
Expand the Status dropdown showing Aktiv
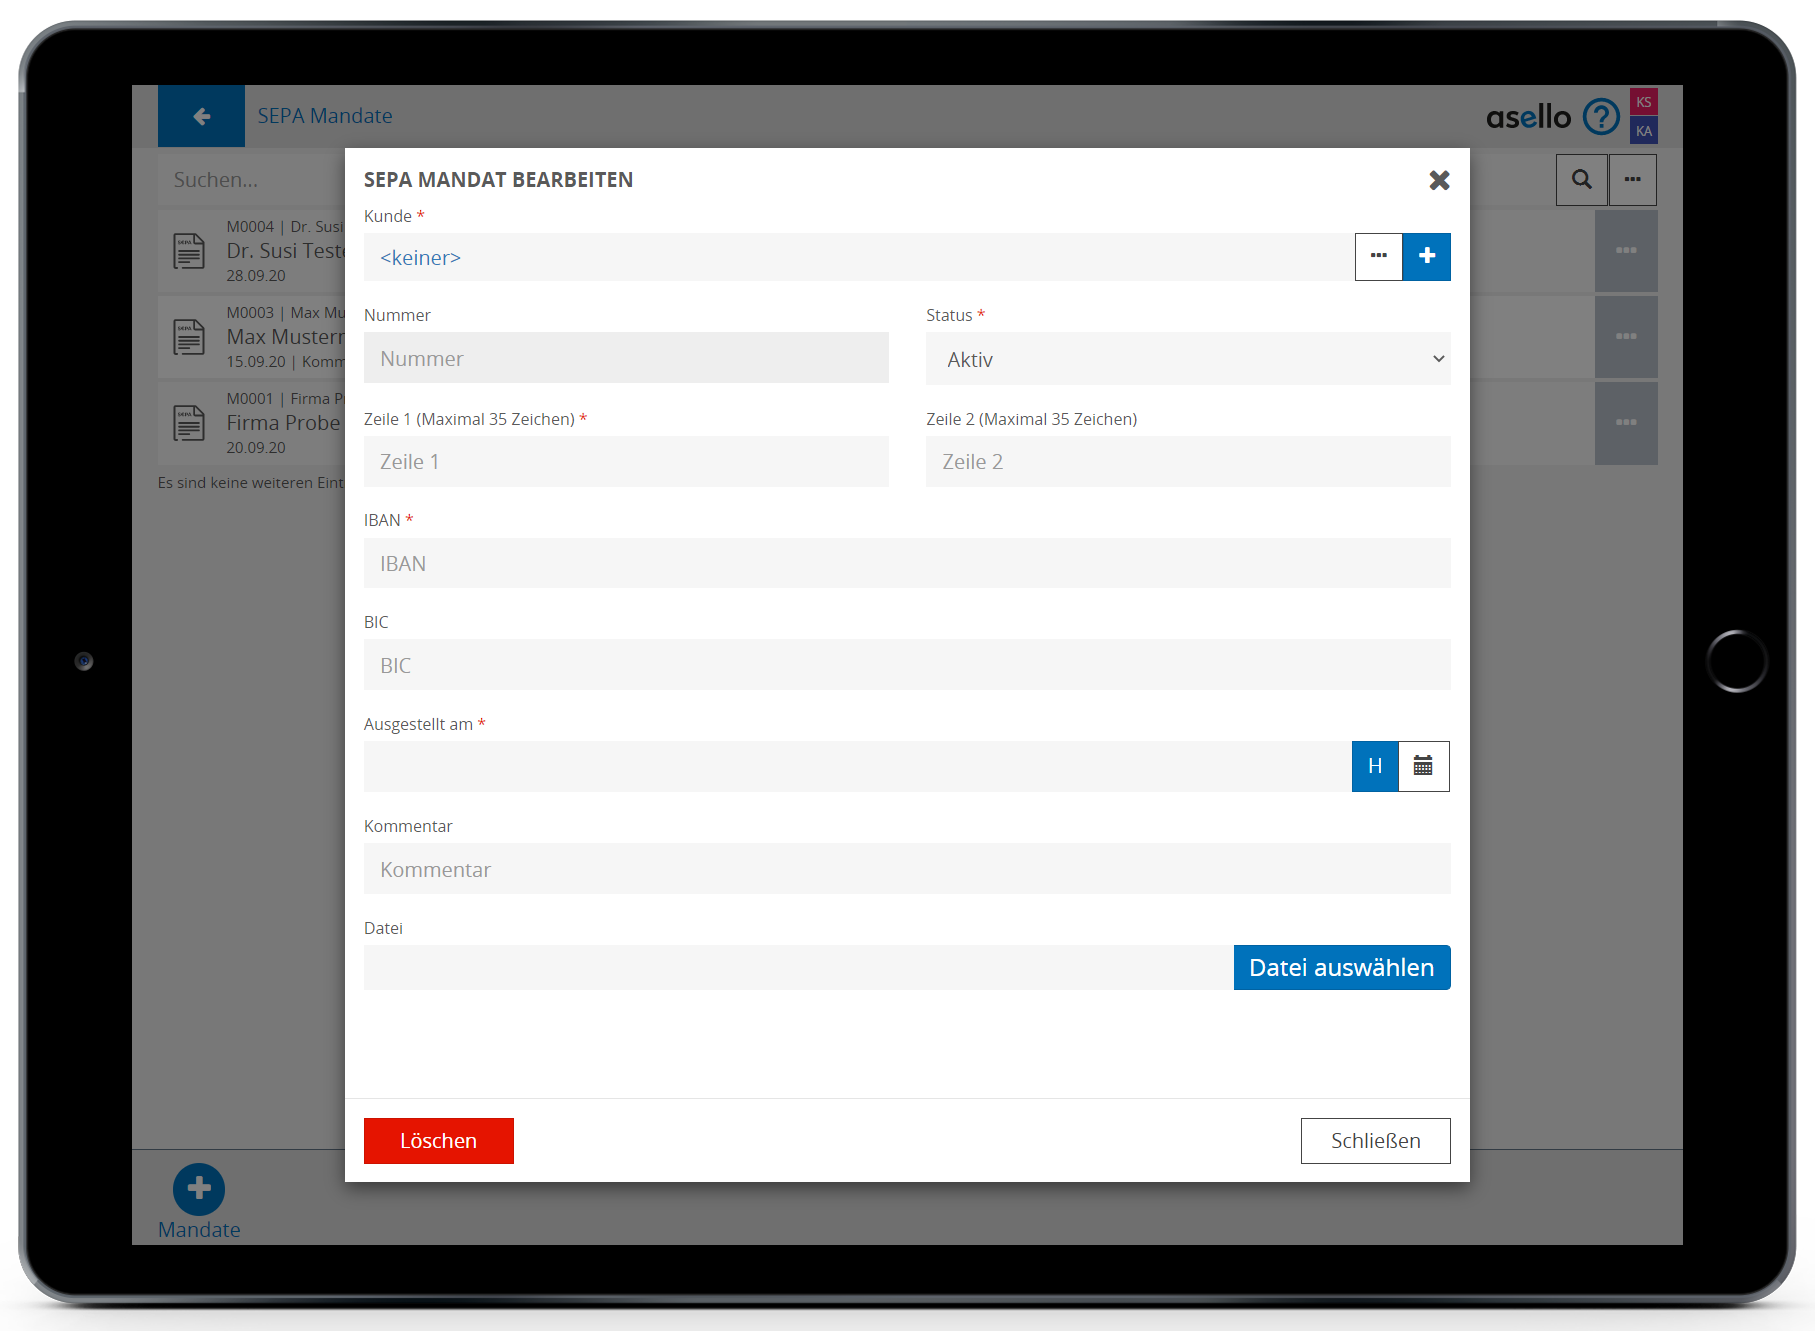coord(1187,359)
